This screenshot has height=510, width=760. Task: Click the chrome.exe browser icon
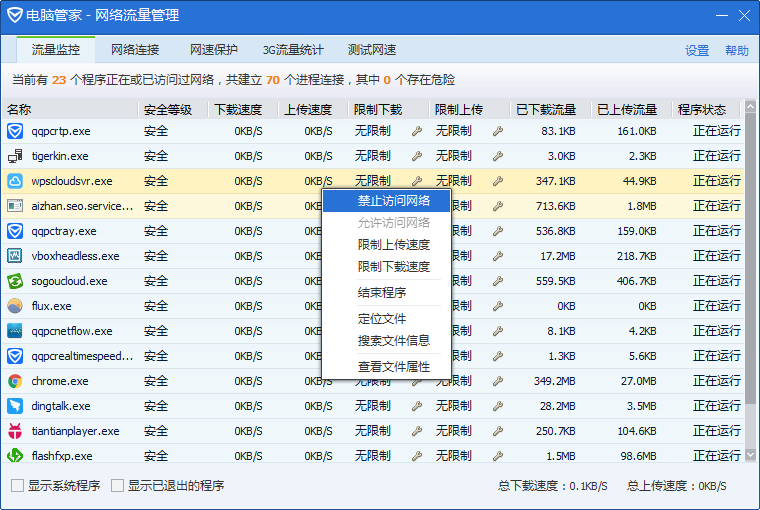pyautogui.click(x=15, y=381)
